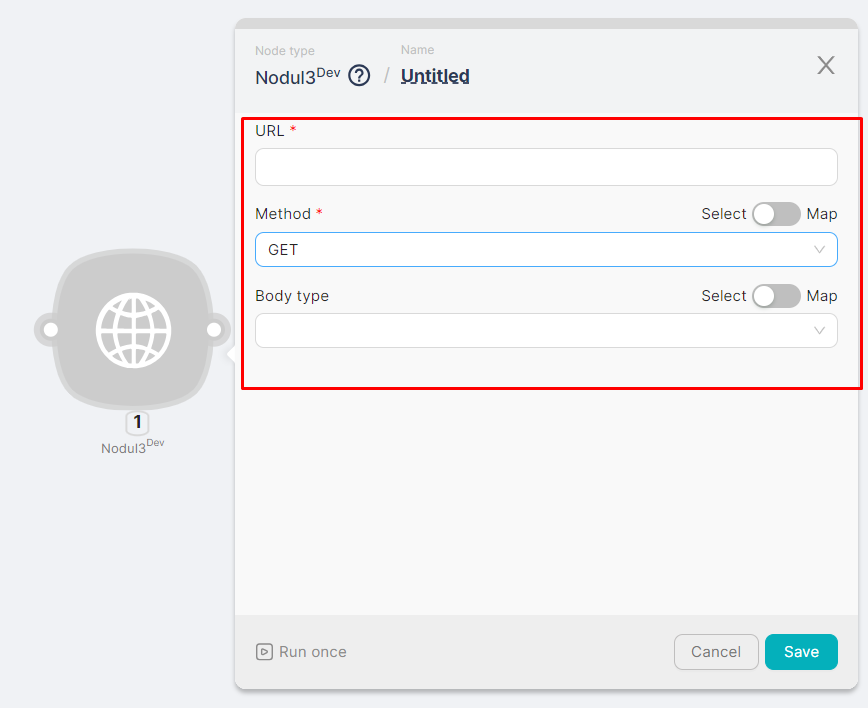
Task: Click the Run once play icon
Action: click(264, 652)
